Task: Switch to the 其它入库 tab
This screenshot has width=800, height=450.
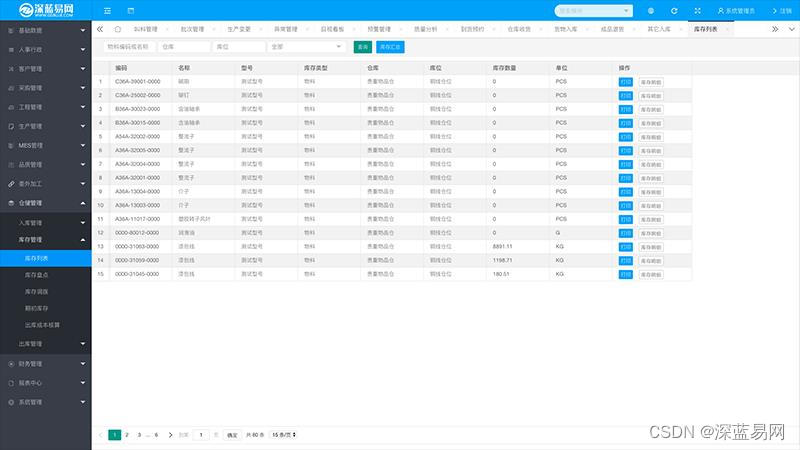Action: (659, 29)
